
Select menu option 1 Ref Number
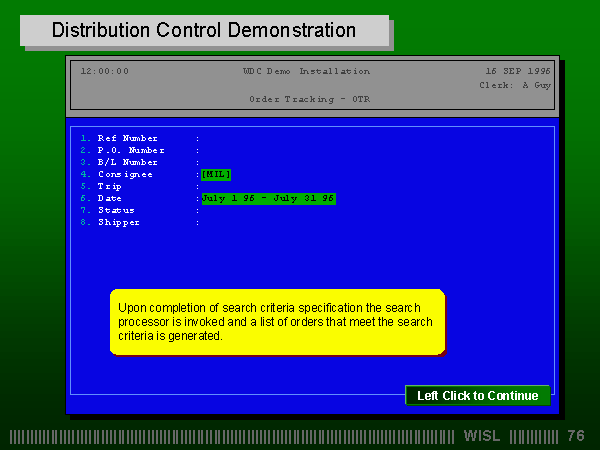[119, 138]
